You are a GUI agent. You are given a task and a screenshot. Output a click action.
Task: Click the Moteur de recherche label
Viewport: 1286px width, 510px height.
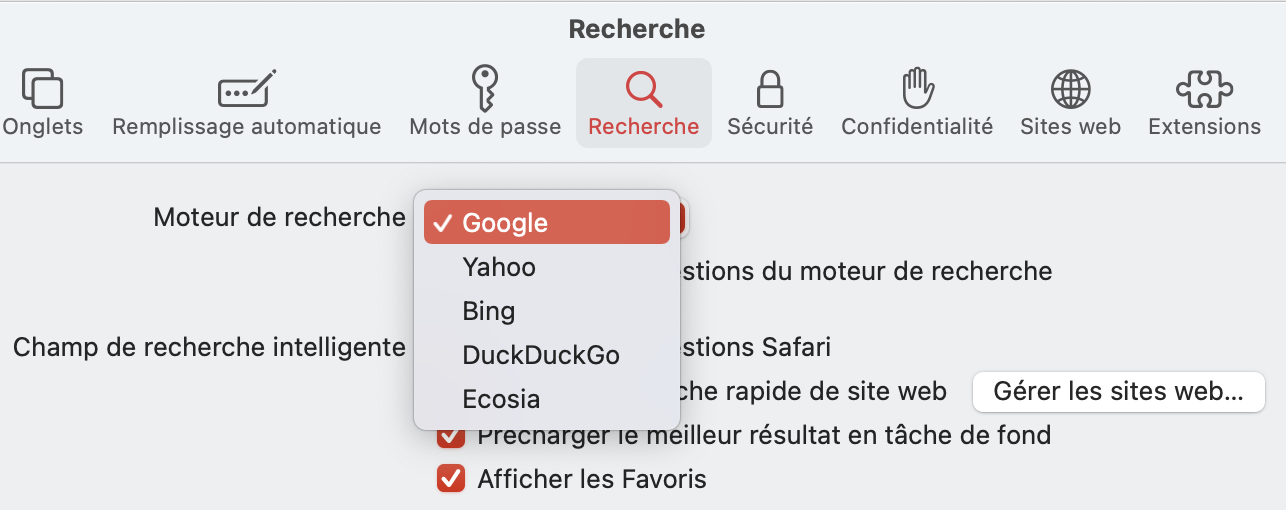coord(279,217)
